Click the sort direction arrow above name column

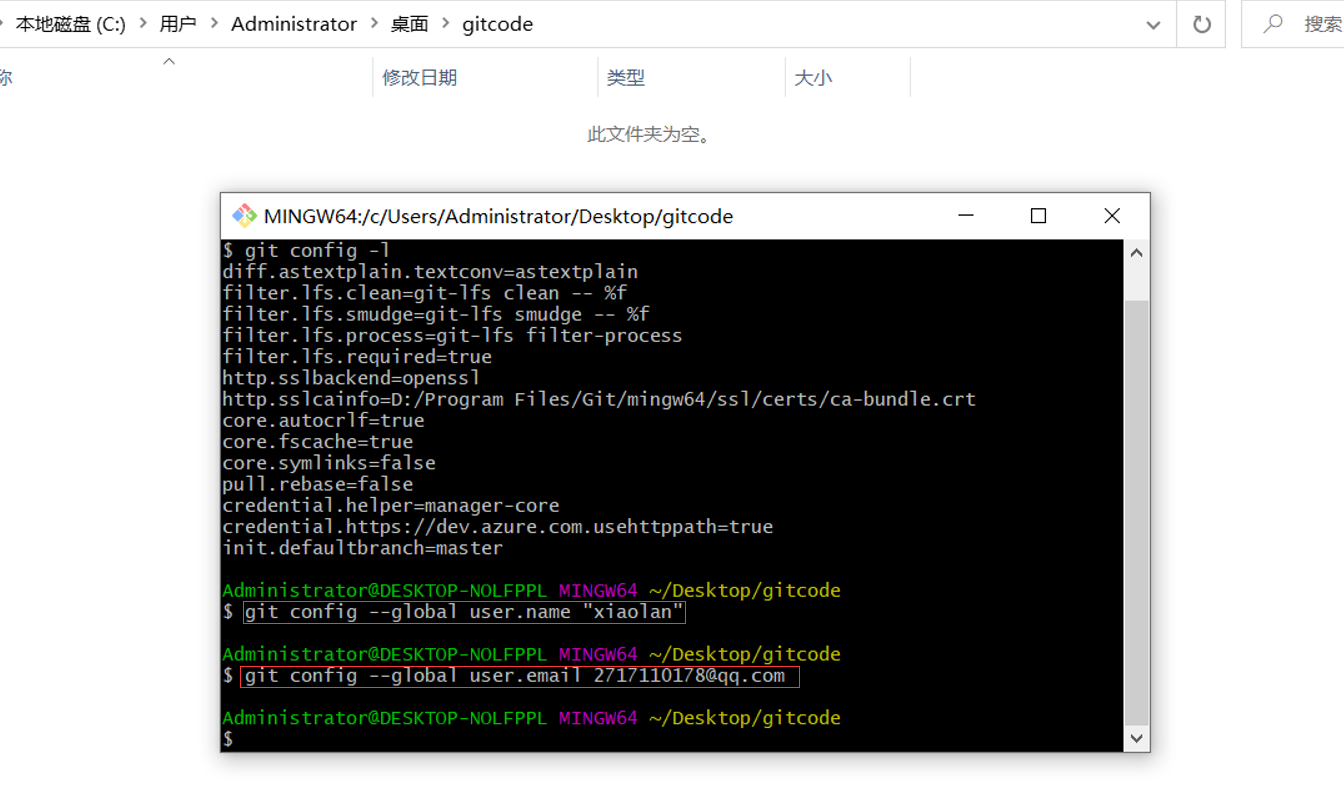[169, 61]
